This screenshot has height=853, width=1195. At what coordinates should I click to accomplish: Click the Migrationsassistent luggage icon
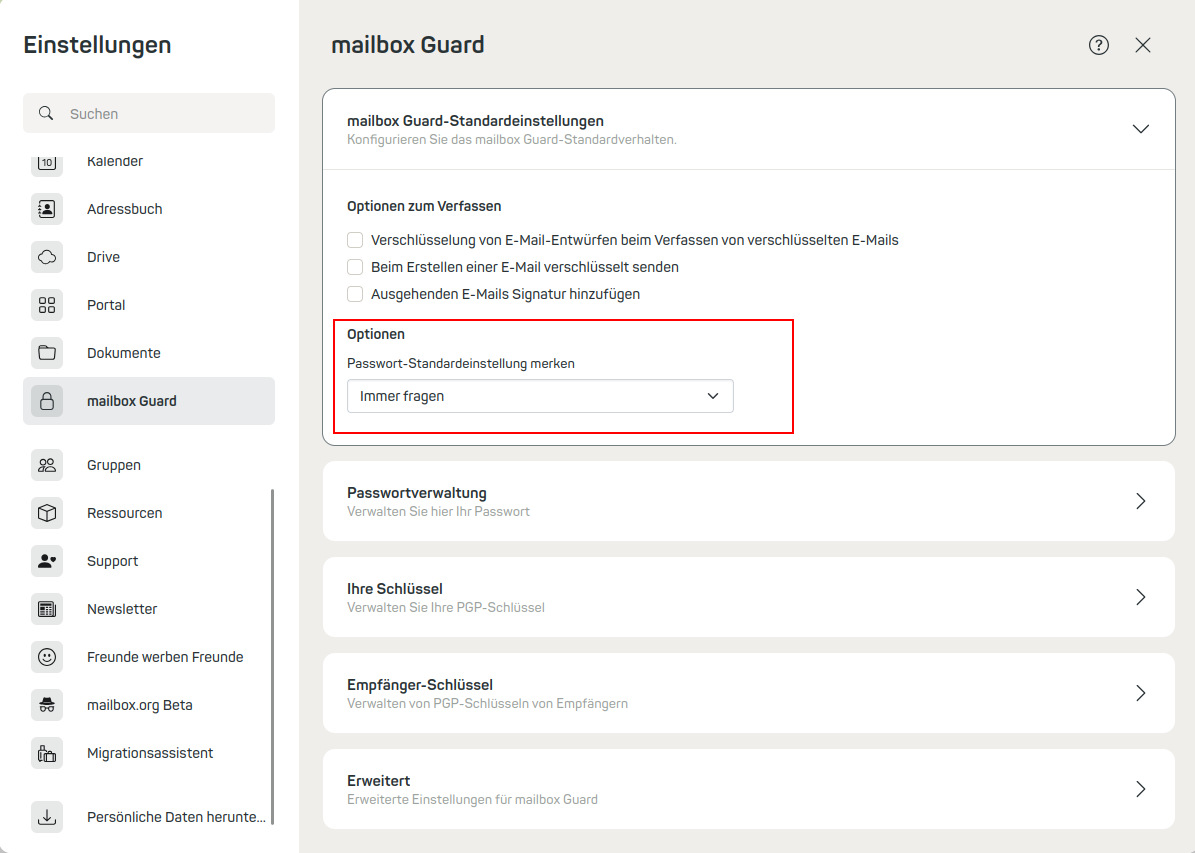pos(47,753)
